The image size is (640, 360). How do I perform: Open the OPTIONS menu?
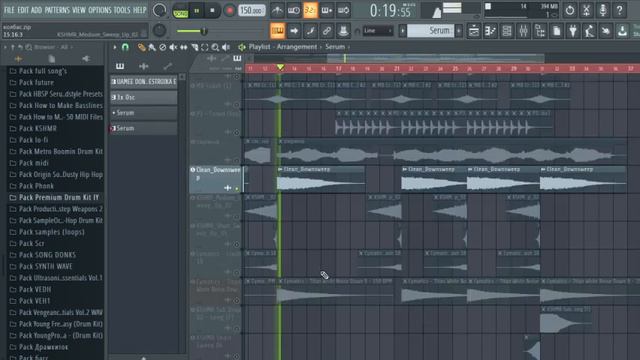[x=100, y=10]
